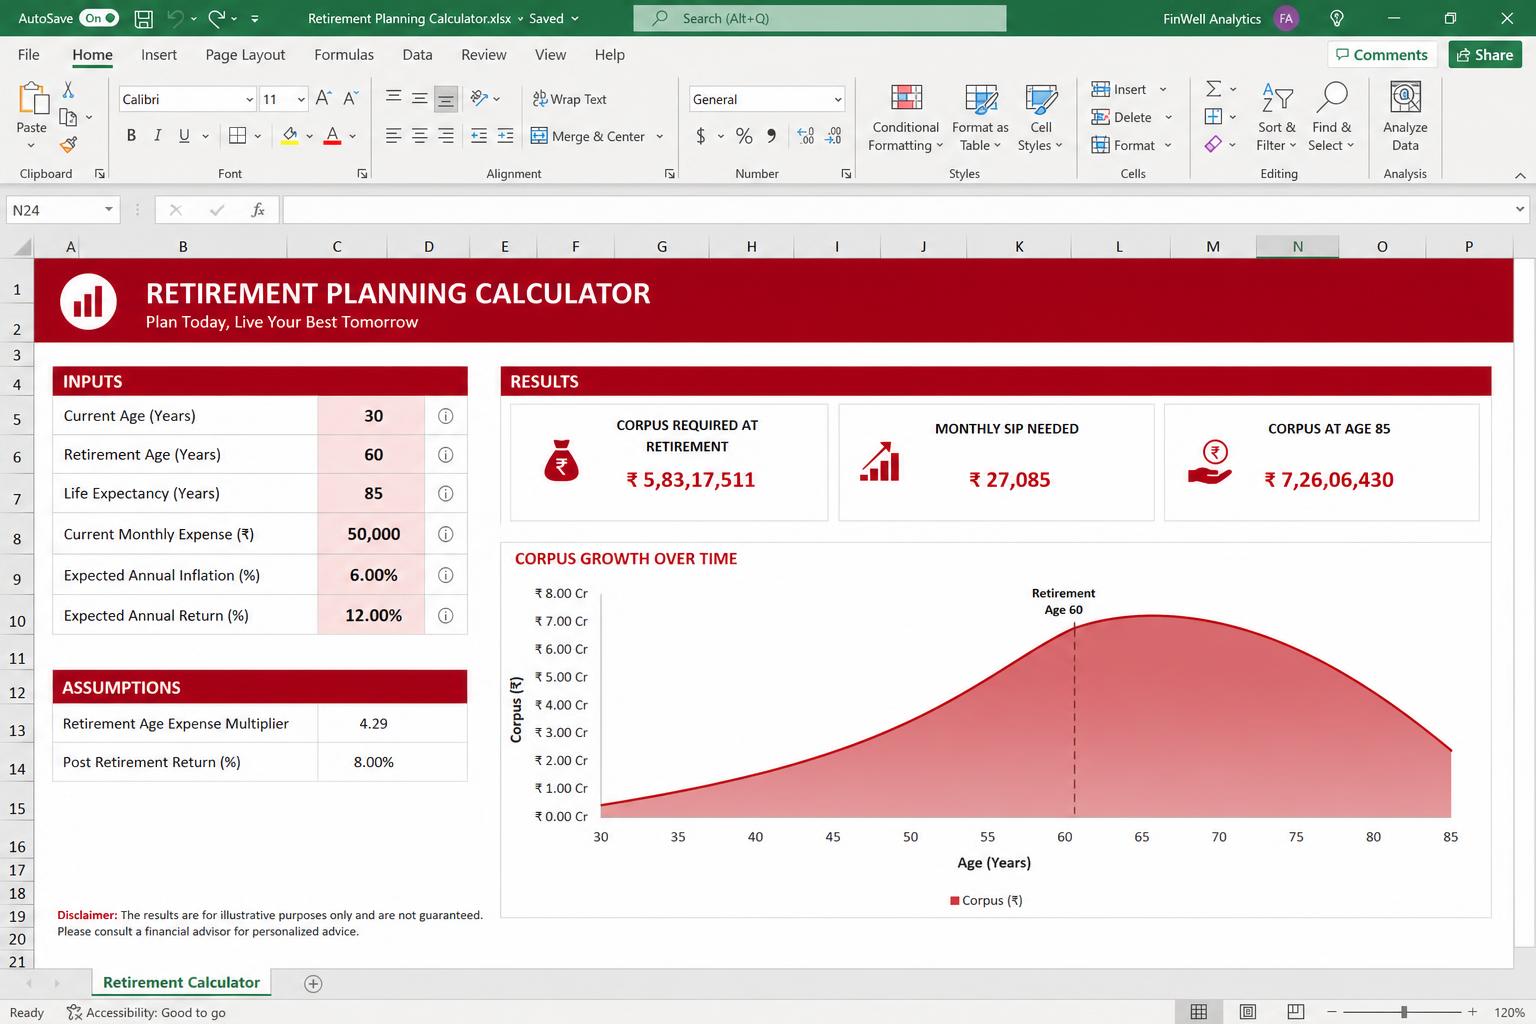Switch to Page Layout view in status bar
The height and width of the screenshot is (1024, 1536).
tap(1248, 1012)
